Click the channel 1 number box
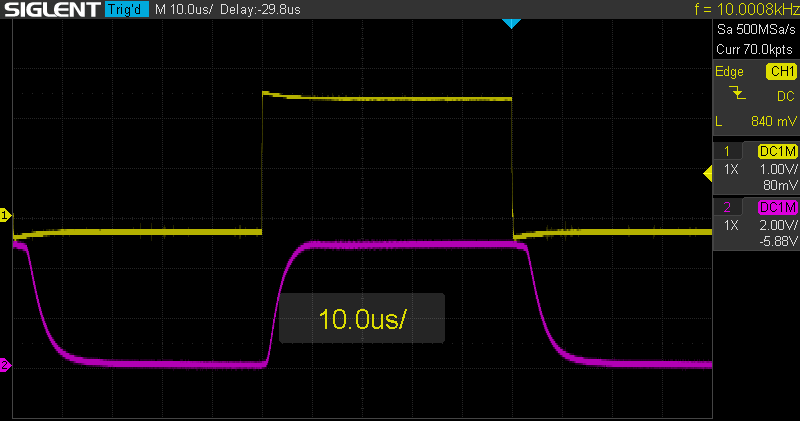Screen dimensions: 800x421 point(727,151)
